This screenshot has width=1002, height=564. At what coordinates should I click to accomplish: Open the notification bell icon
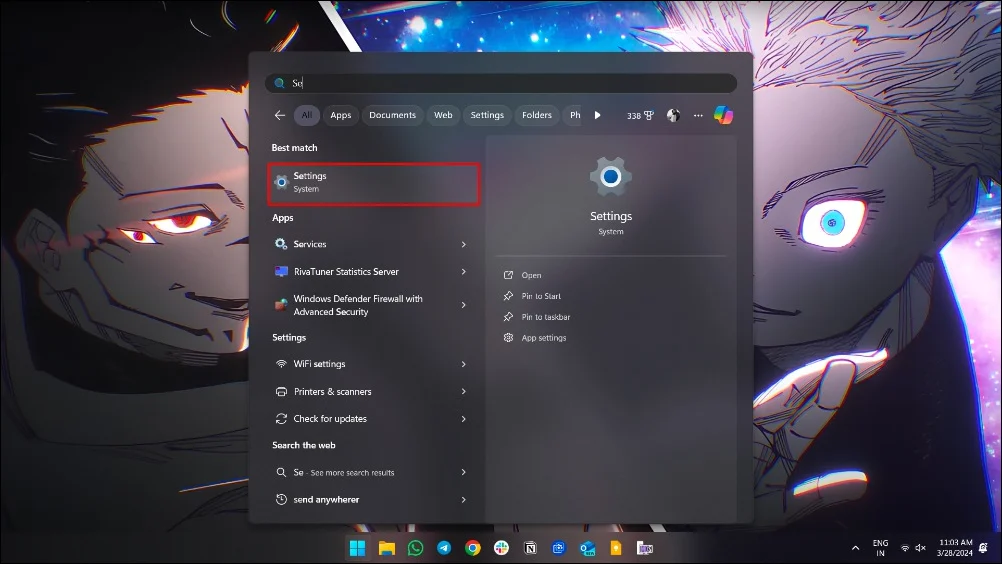point(984,547)
